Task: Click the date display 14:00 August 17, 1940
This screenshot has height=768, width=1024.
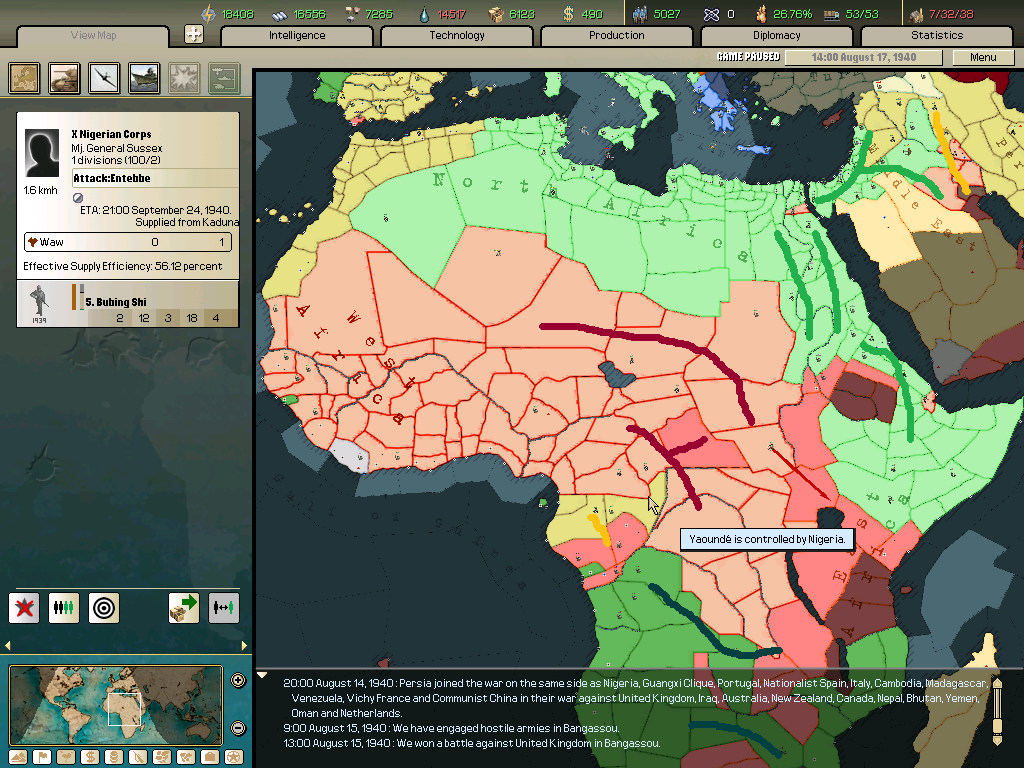Action: tap(863, 57)
